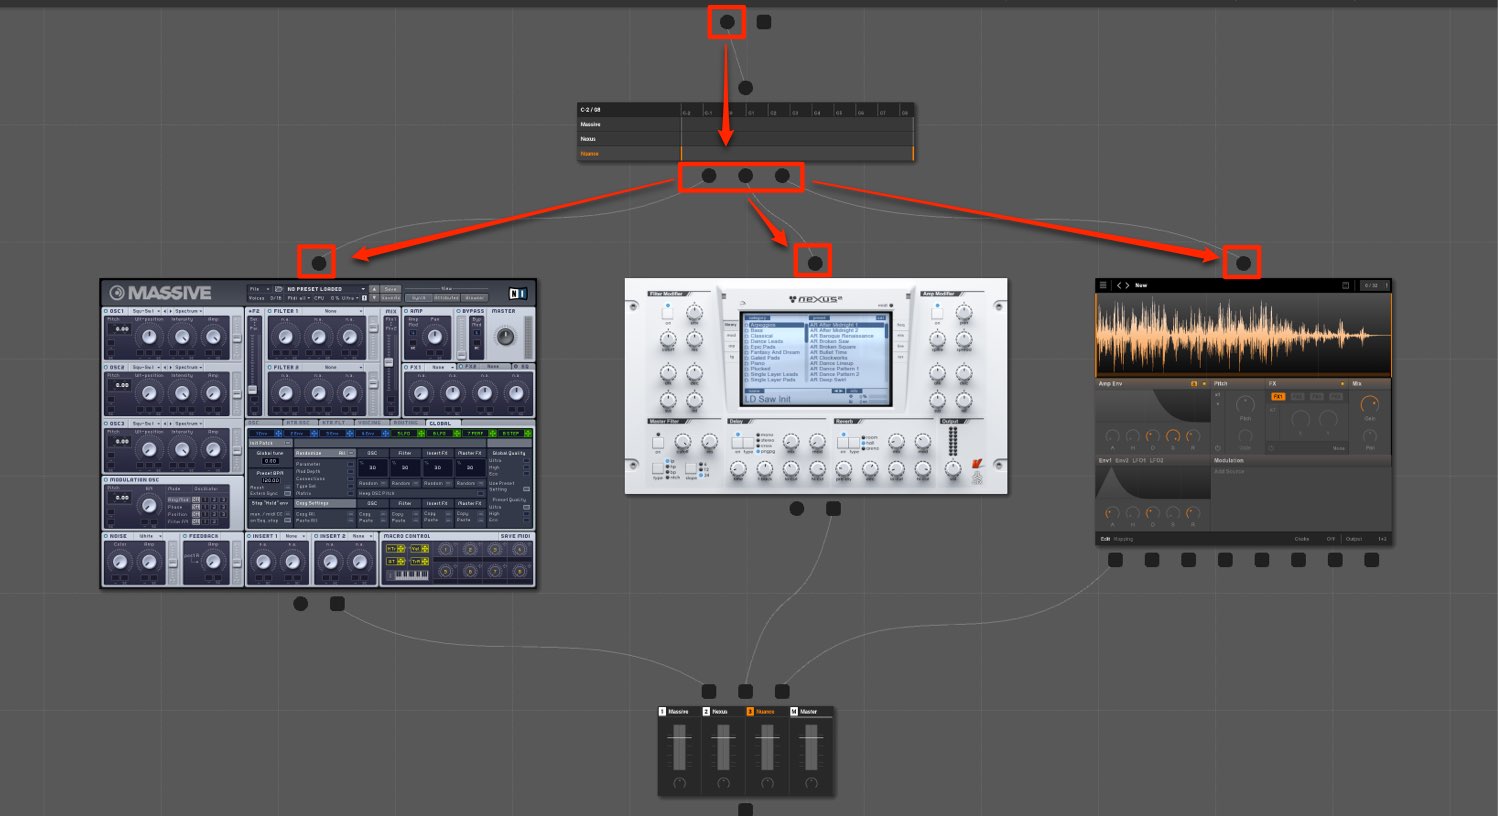Screen dimensions: 1498x816
Task: Open OSC1 wavetable Squ-Sw1 dropdown
Action: point(145,311)
